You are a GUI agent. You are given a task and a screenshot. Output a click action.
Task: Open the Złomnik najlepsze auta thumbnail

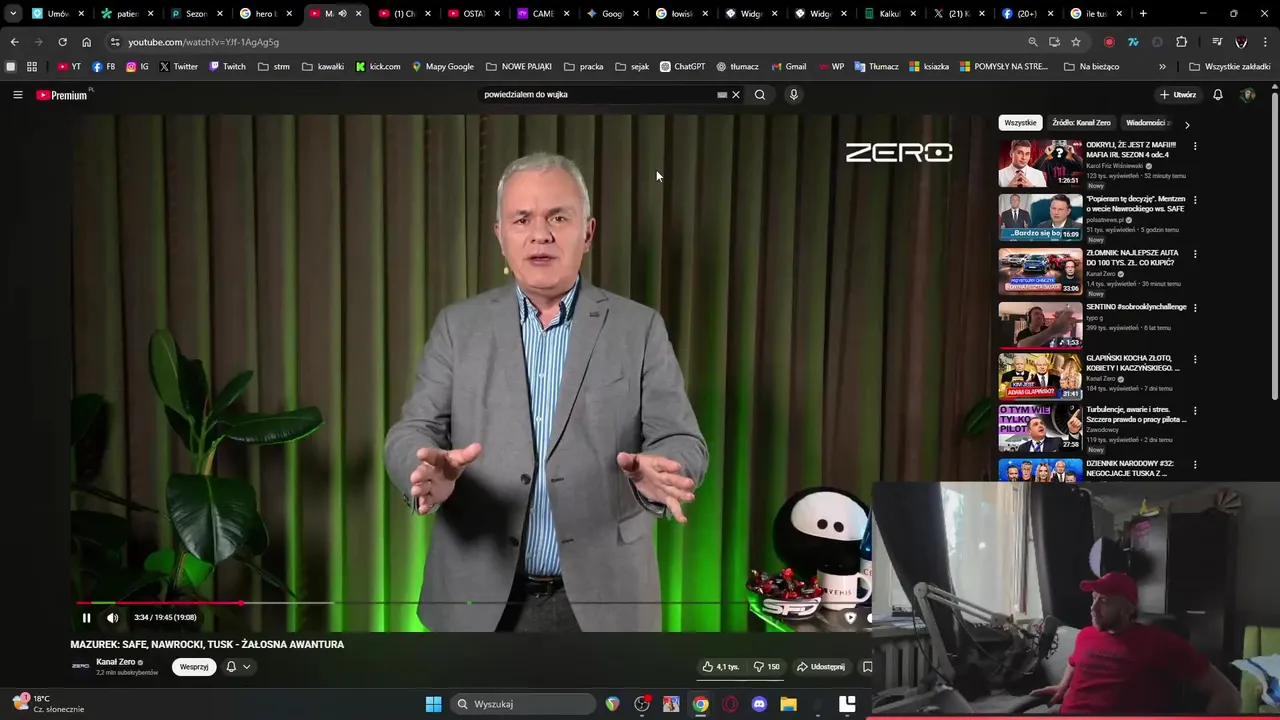pyautogui.click(x=1040, y=271)
